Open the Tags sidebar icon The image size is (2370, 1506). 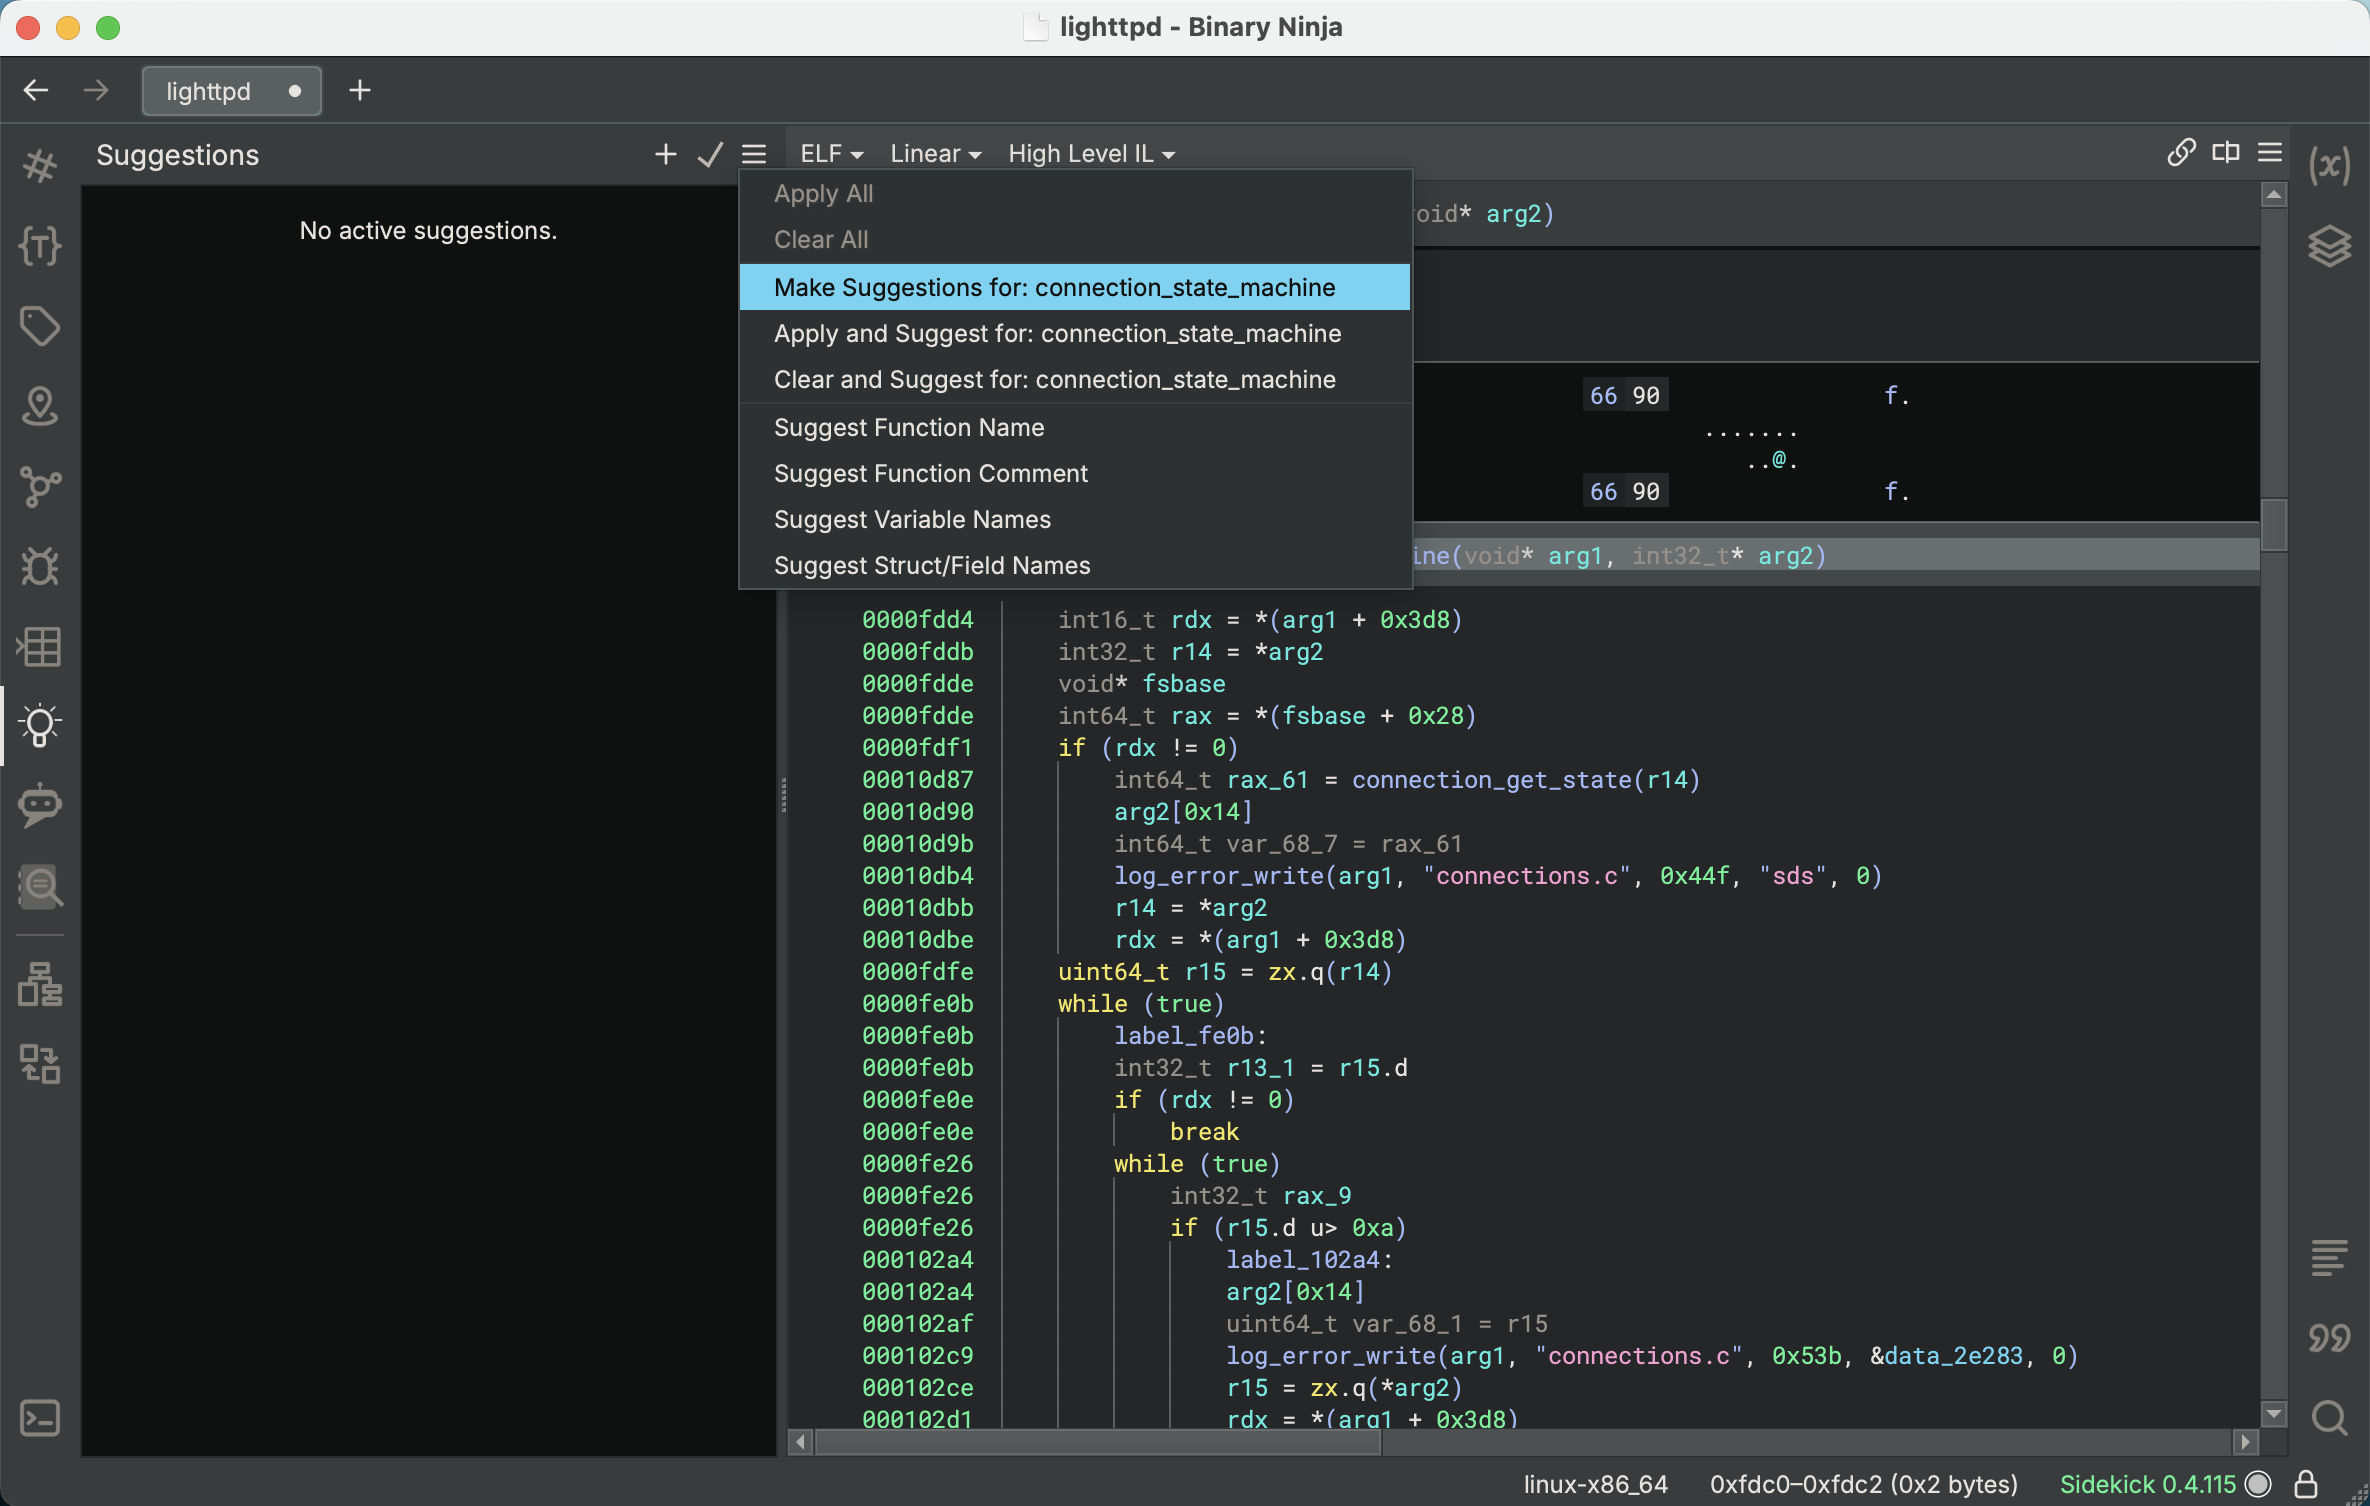(40, 326)
